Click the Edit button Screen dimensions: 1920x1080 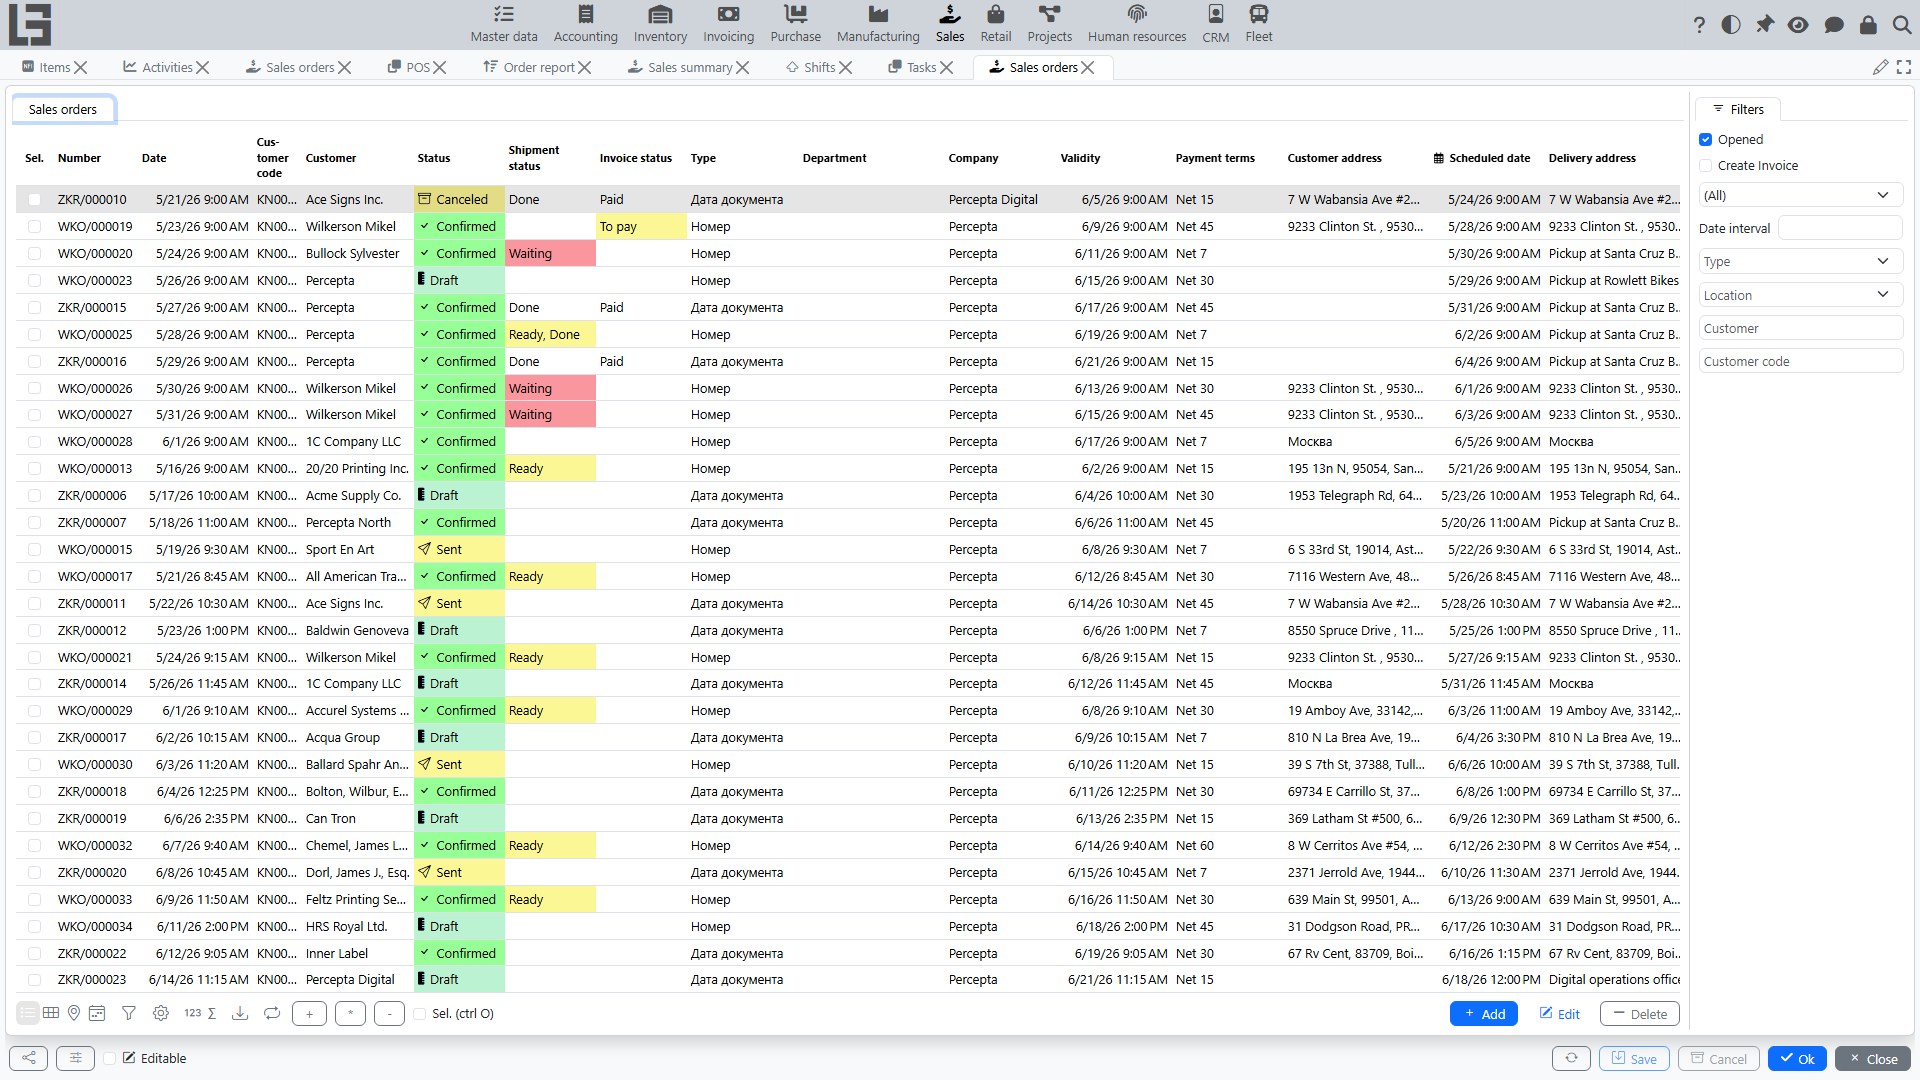[x=1559, y=1013]
